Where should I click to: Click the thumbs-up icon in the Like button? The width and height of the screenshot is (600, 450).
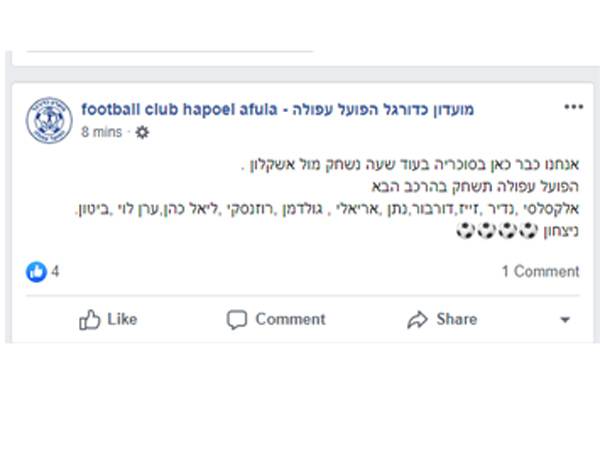tap(90, 320)
